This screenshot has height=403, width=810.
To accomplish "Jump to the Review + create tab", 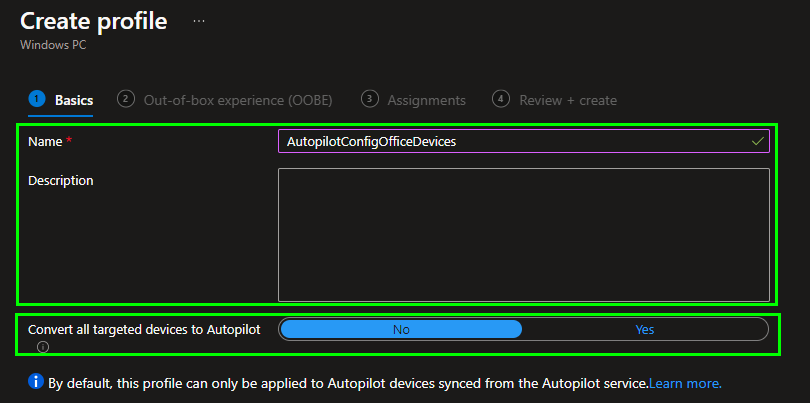I will coord(567,100).
